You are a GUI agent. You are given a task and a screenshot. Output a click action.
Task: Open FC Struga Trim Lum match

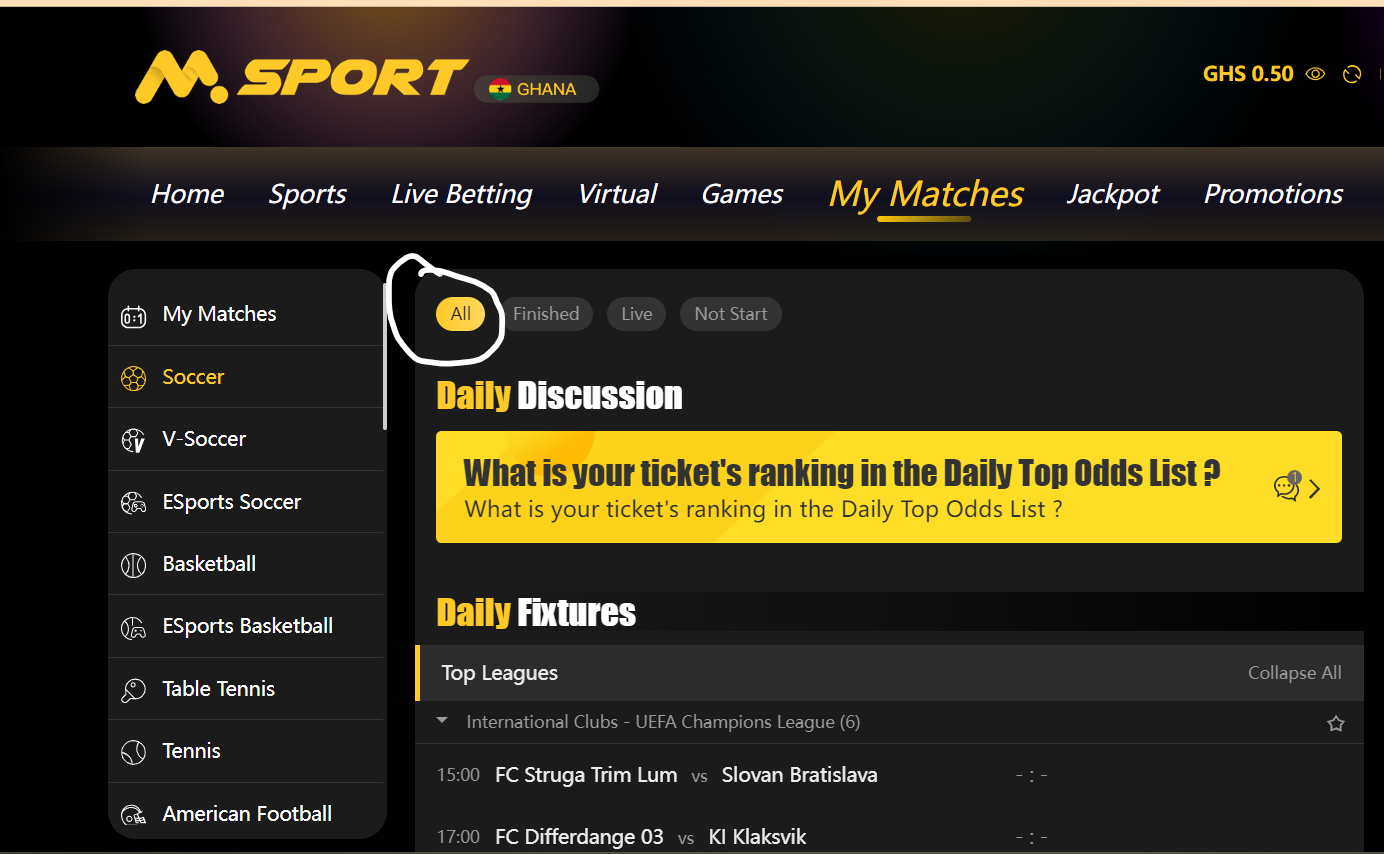point(586,775)
